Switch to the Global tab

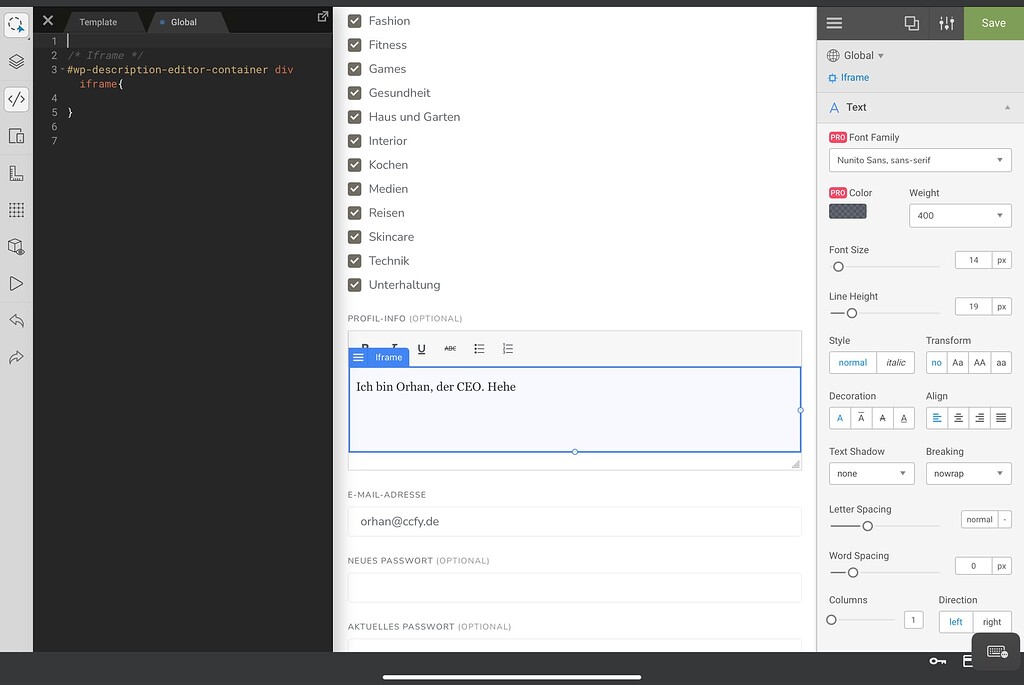pyautogui.click(x=187, y=22)
